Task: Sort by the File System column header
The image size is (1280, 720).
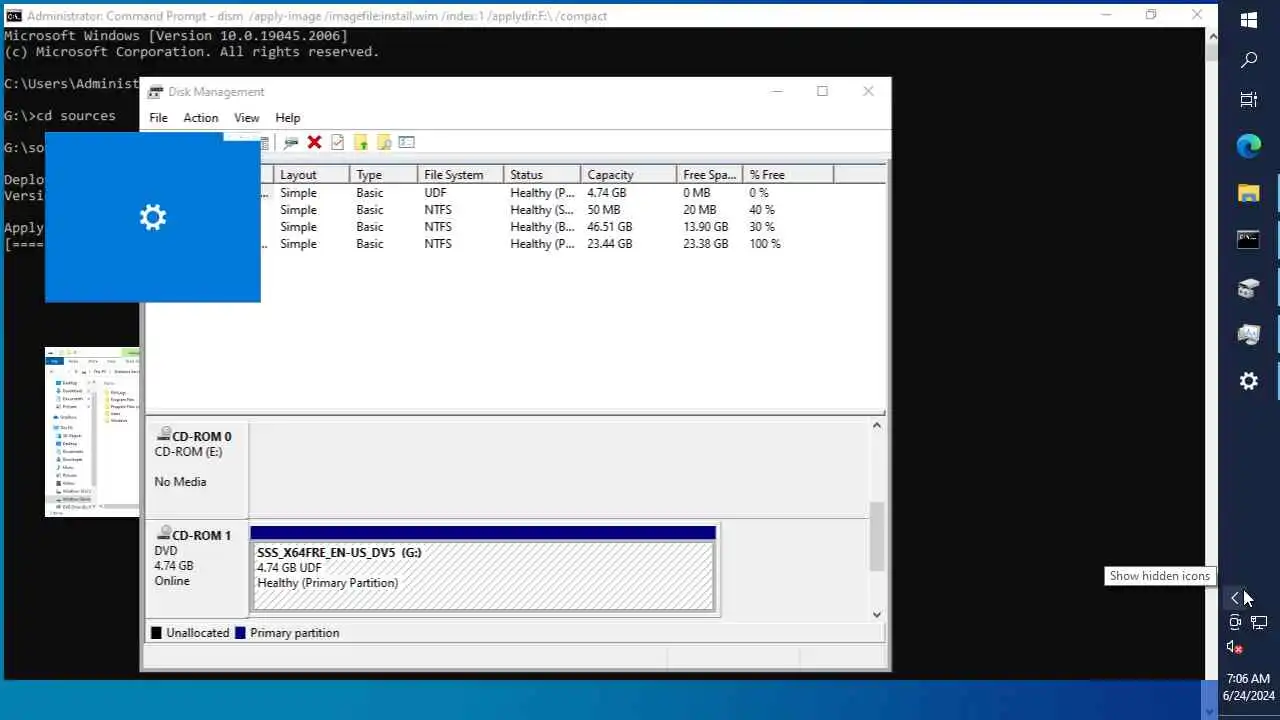Action: pyautogui.click(x=460, y=175)
